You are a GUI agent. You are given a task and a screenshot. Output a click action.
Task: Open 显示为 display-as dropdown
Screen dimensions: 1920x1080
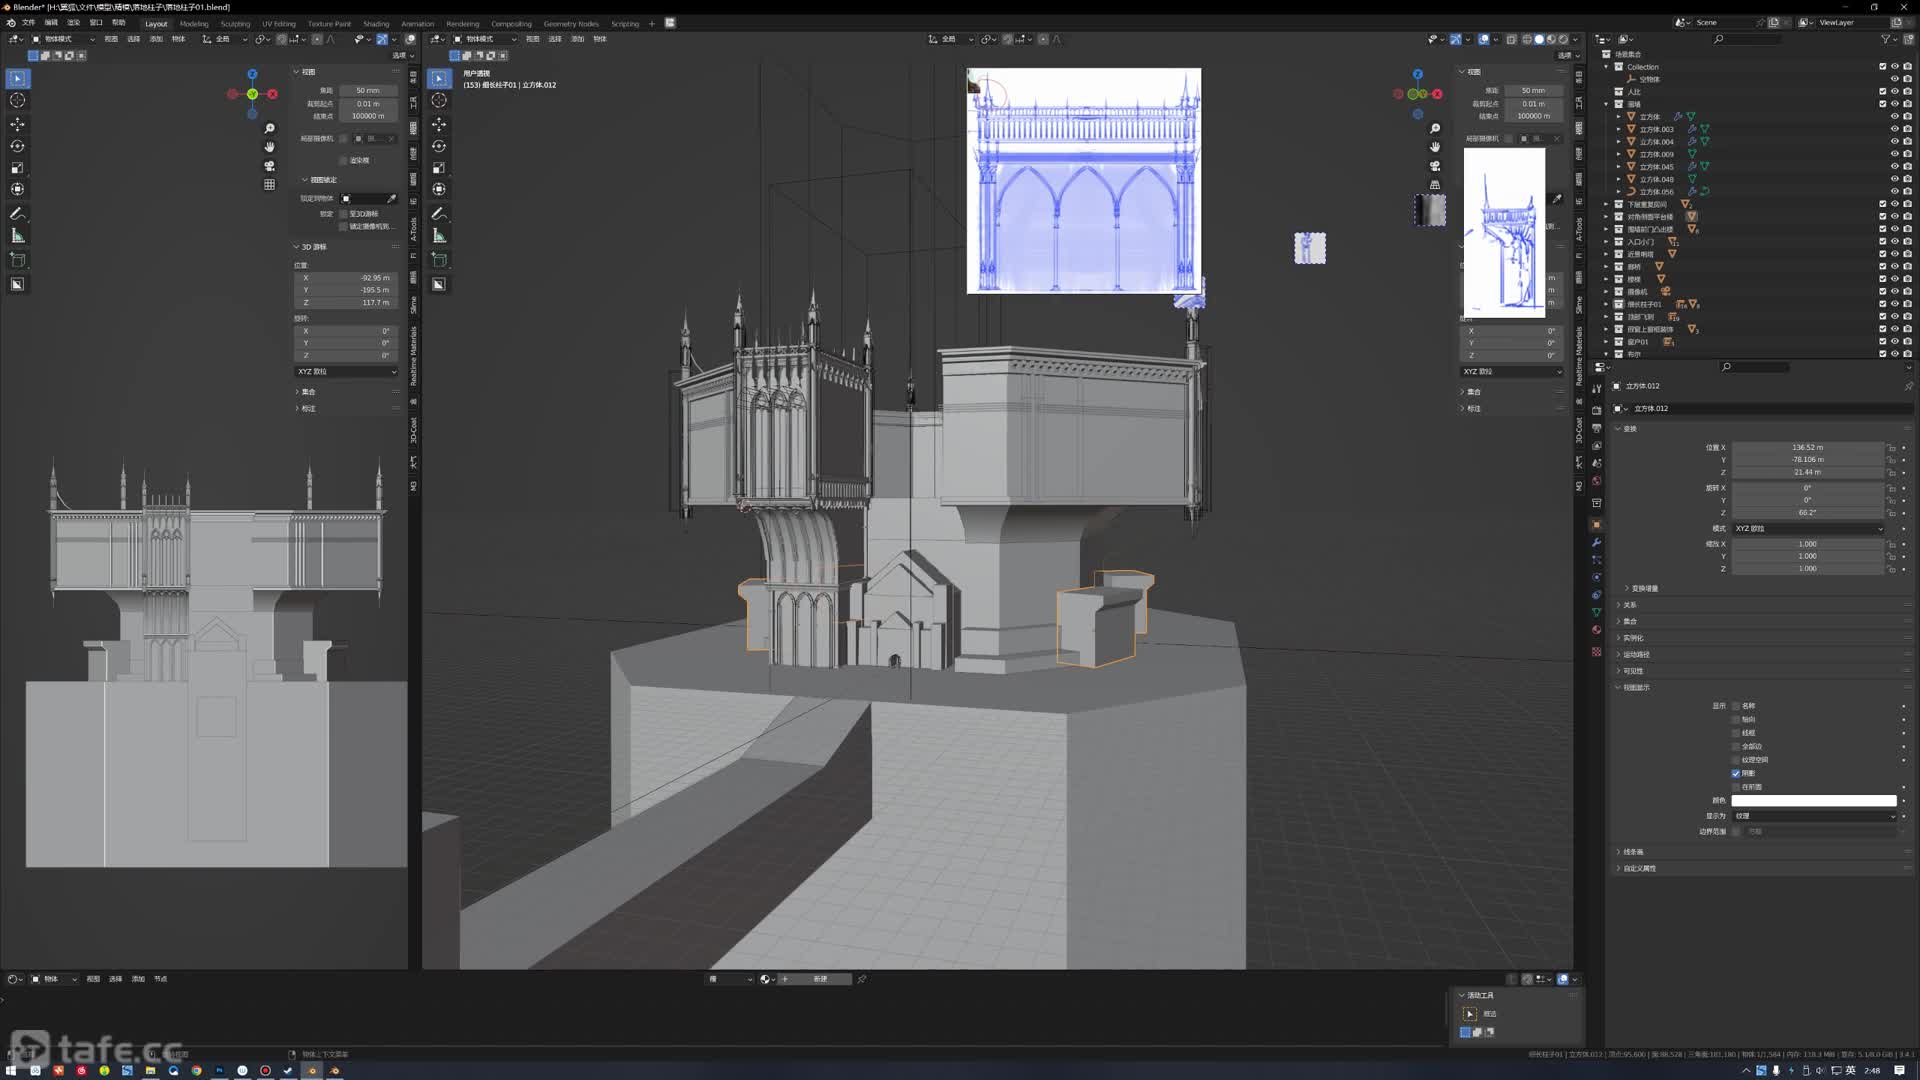[1814, 816]
